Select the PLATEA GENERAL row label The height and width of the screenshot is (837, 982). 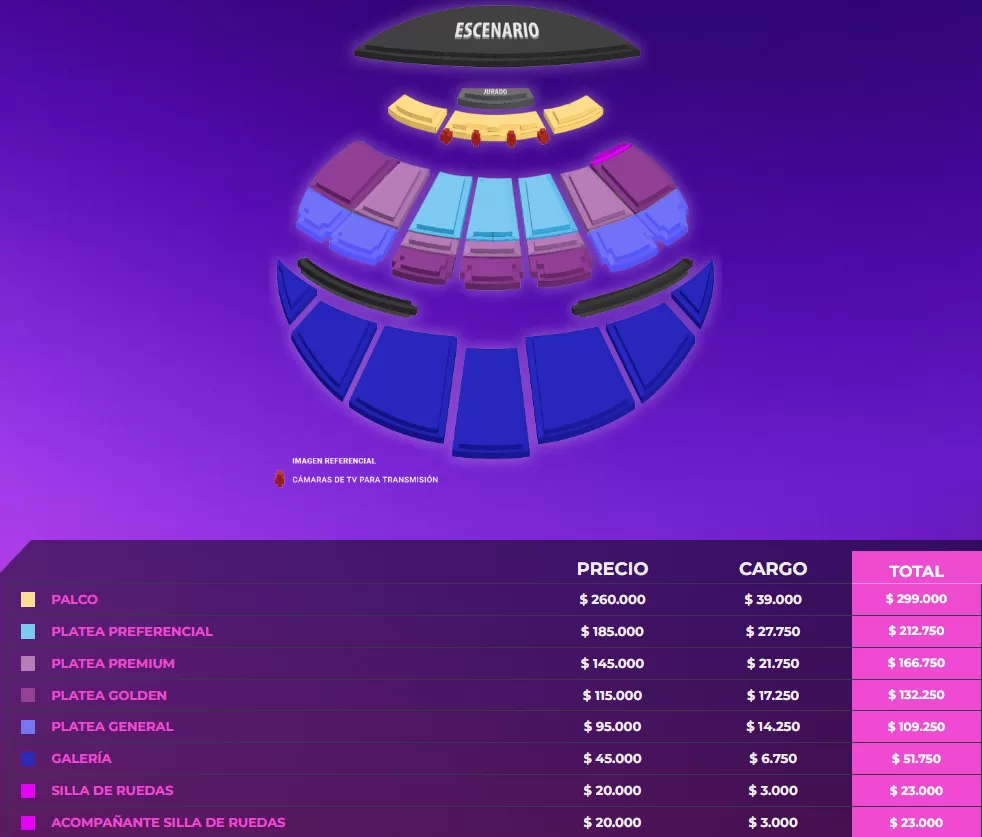[x=112, y=727]
